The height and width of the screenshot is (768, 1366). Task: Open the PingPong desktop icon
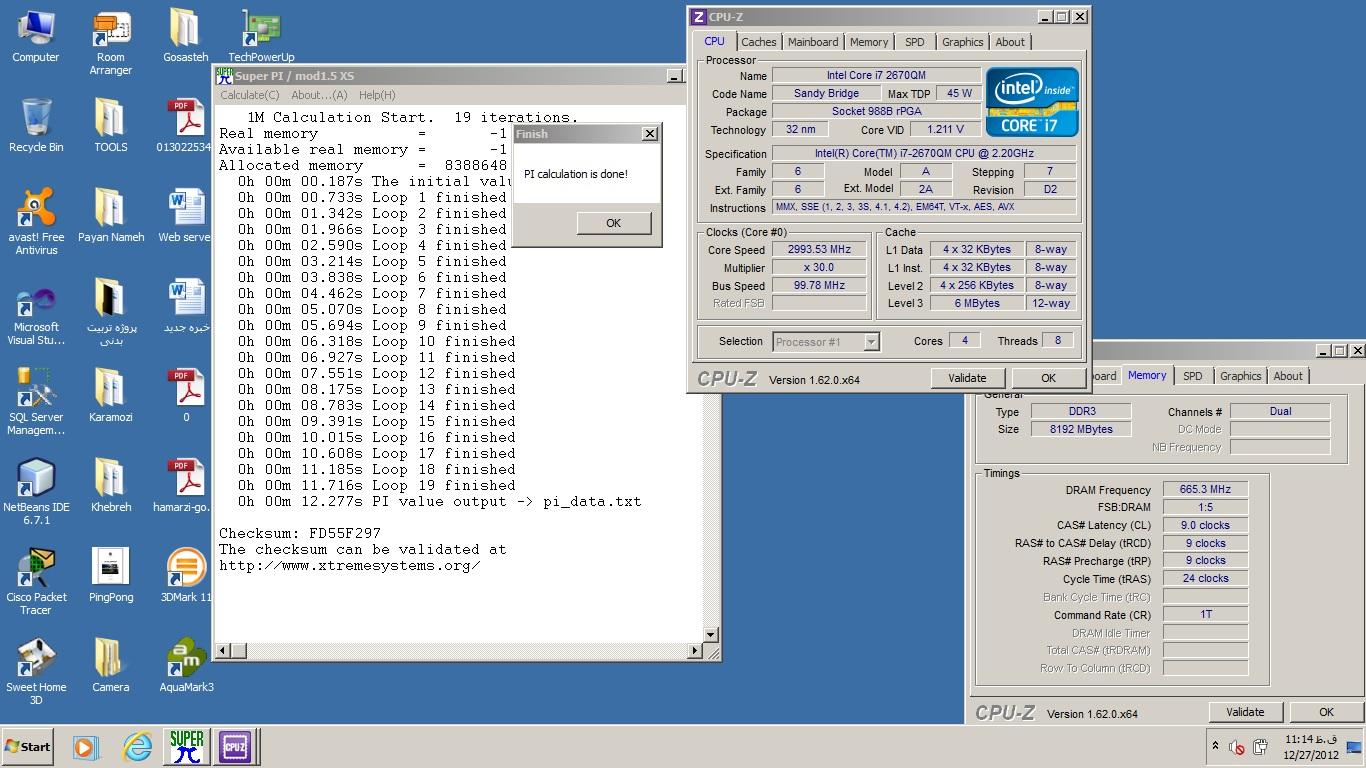(x=110, y=576)
